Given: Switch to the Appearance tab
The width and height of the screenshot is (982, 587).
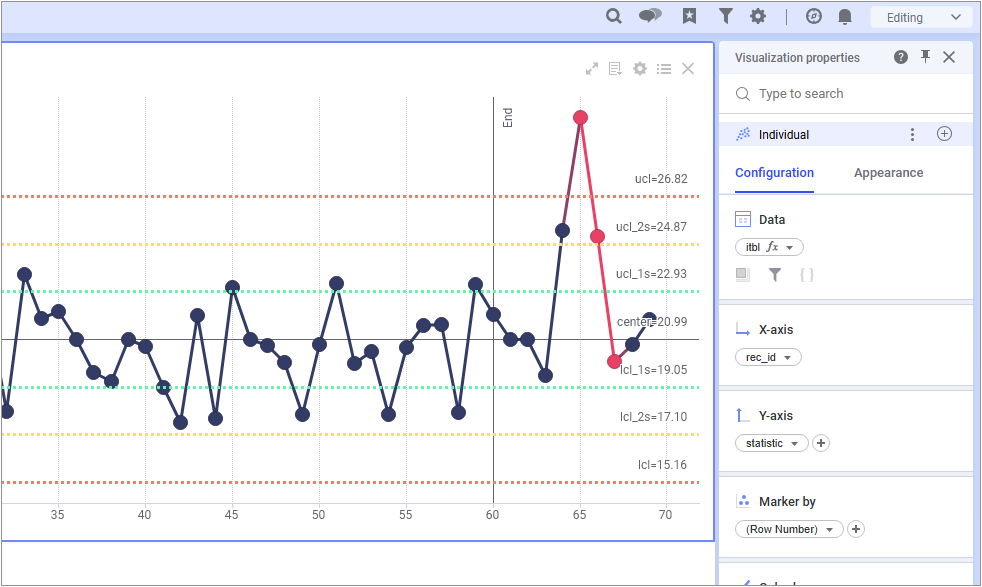Looking at the screenshot, I should (x=888, y=173).
